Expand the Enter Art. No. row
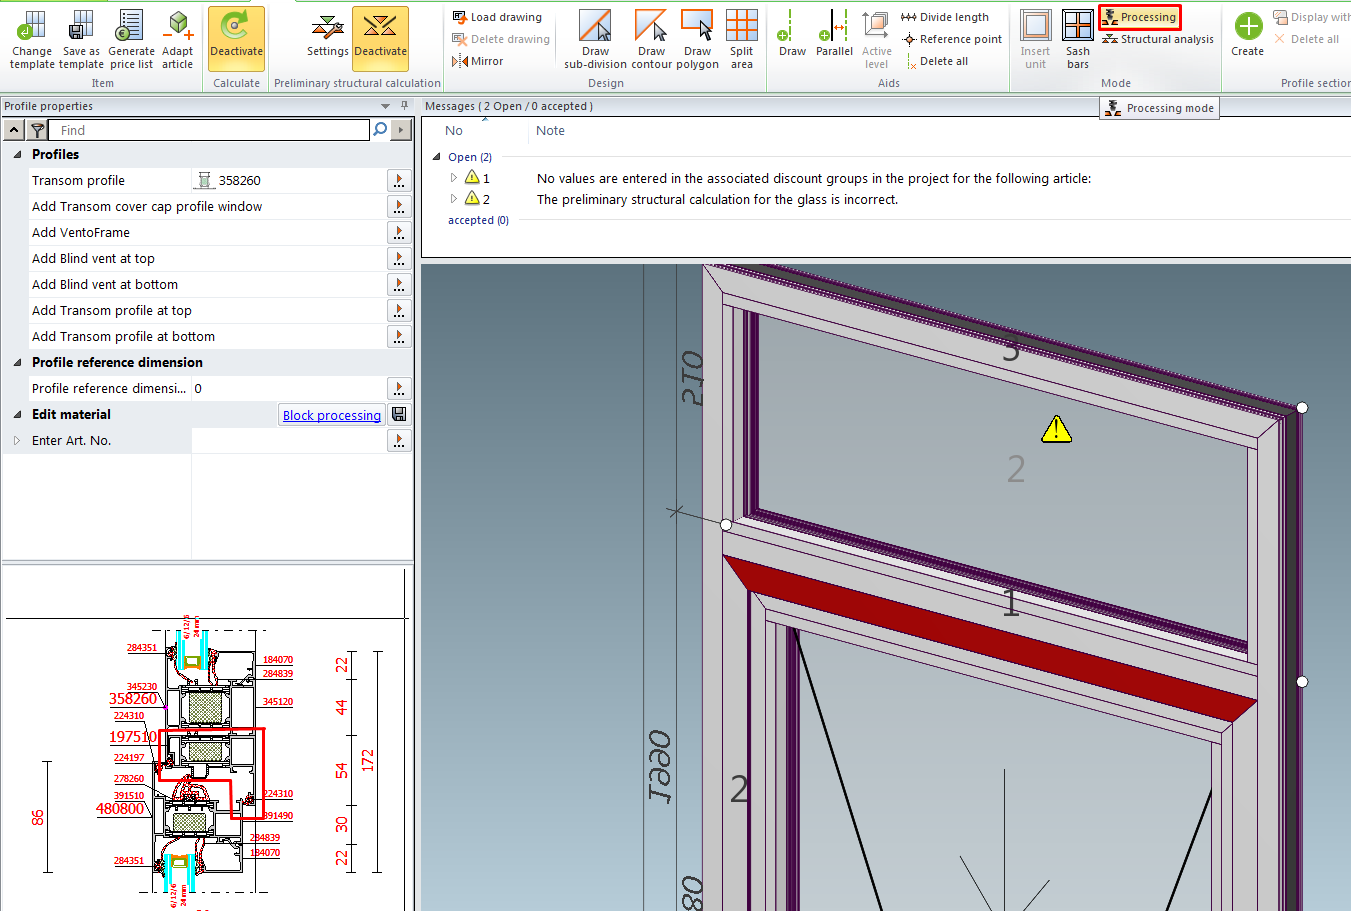1351x911 pixels. 17,441
